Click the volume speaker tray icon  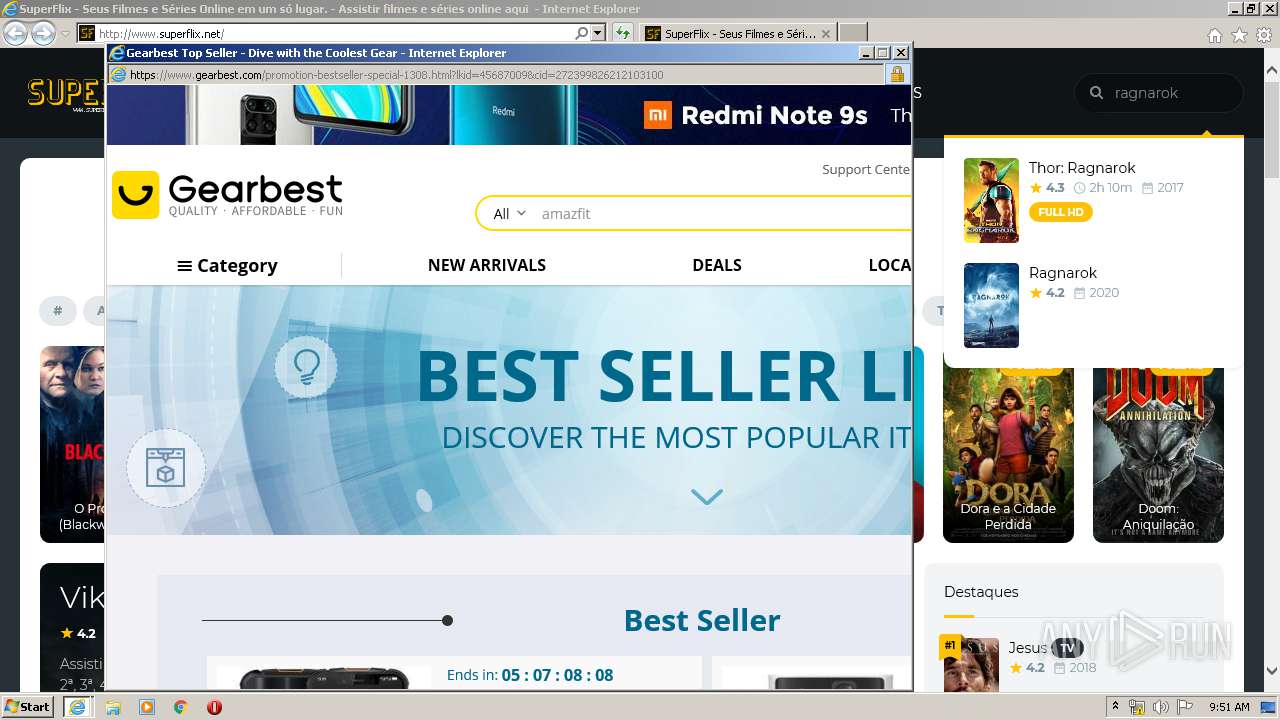pos(1161,707)
